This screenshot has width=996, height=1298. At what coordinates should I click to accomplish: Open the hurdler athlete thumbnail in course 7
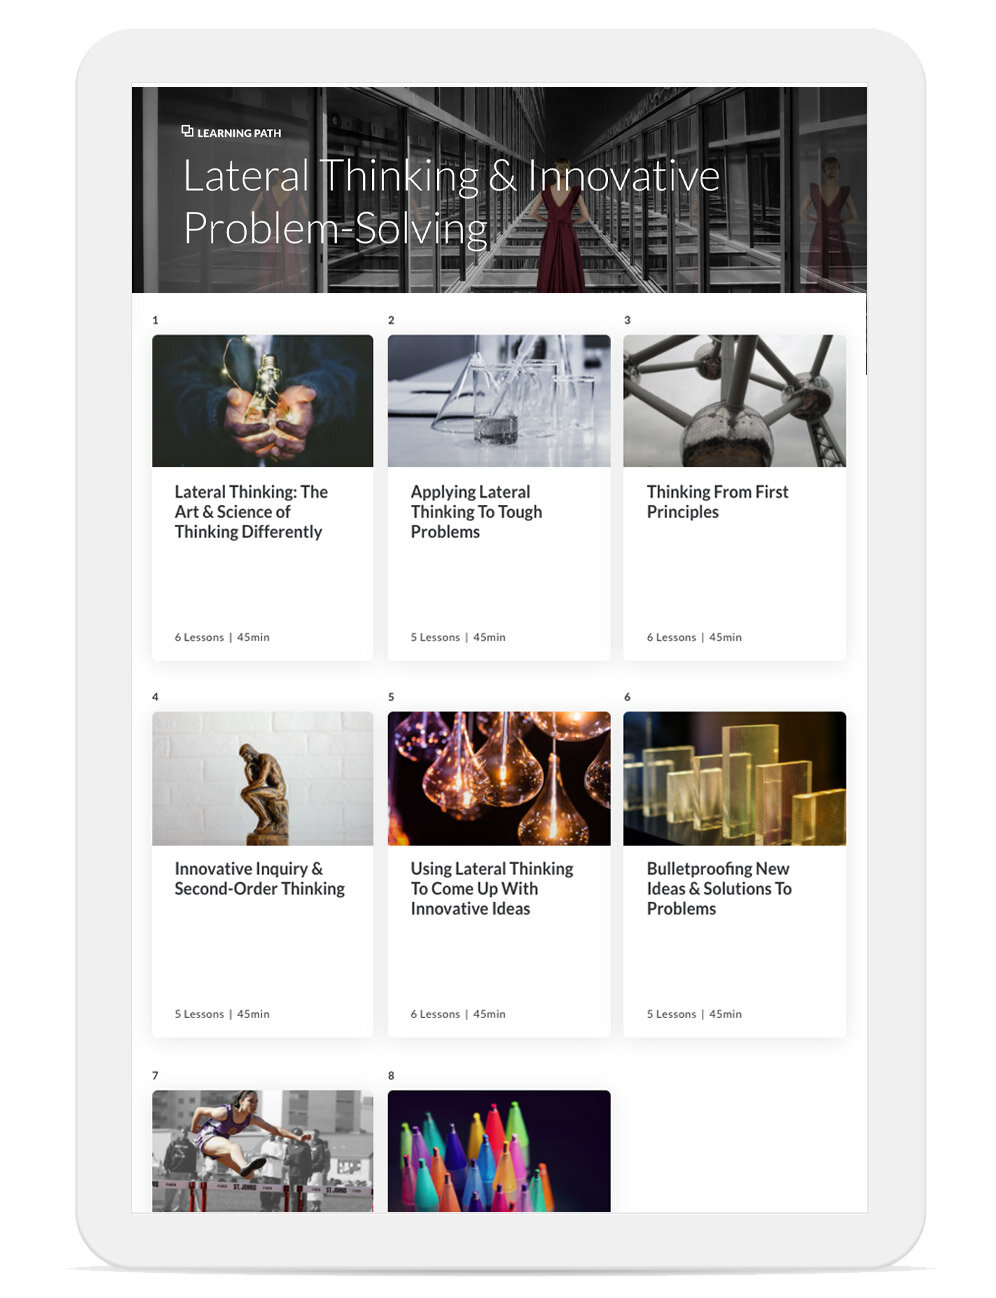262,1150
